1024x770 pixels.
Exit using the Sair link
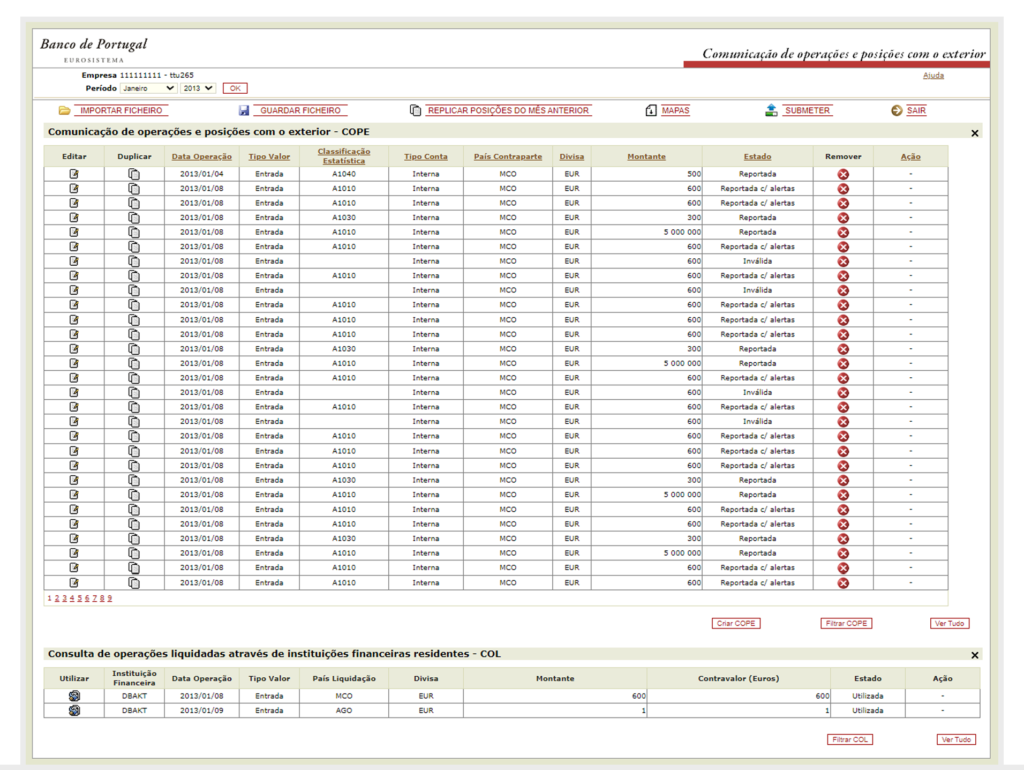pyautogui.click(x=916, y=110)
